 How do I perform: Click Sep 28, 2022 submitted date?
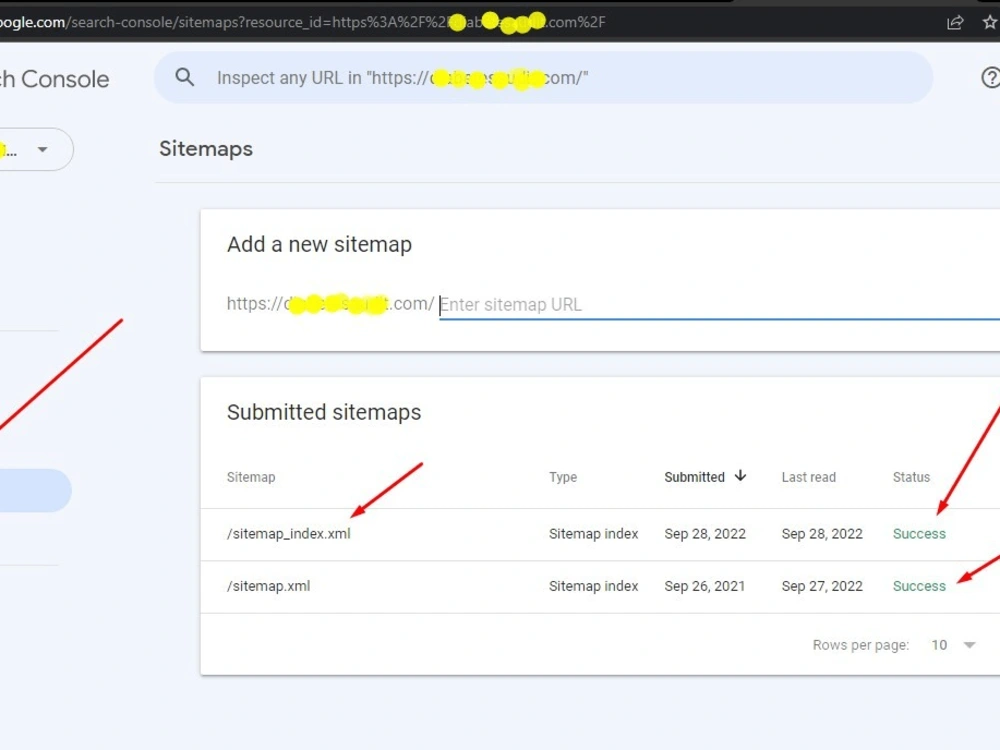(x=705, y=534)
